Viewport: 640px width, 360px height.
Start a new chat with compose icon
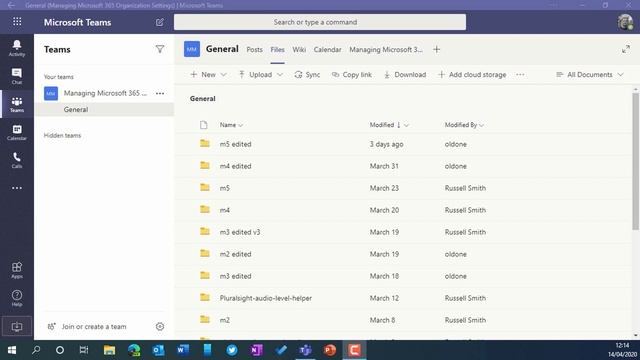click(160, 22)
